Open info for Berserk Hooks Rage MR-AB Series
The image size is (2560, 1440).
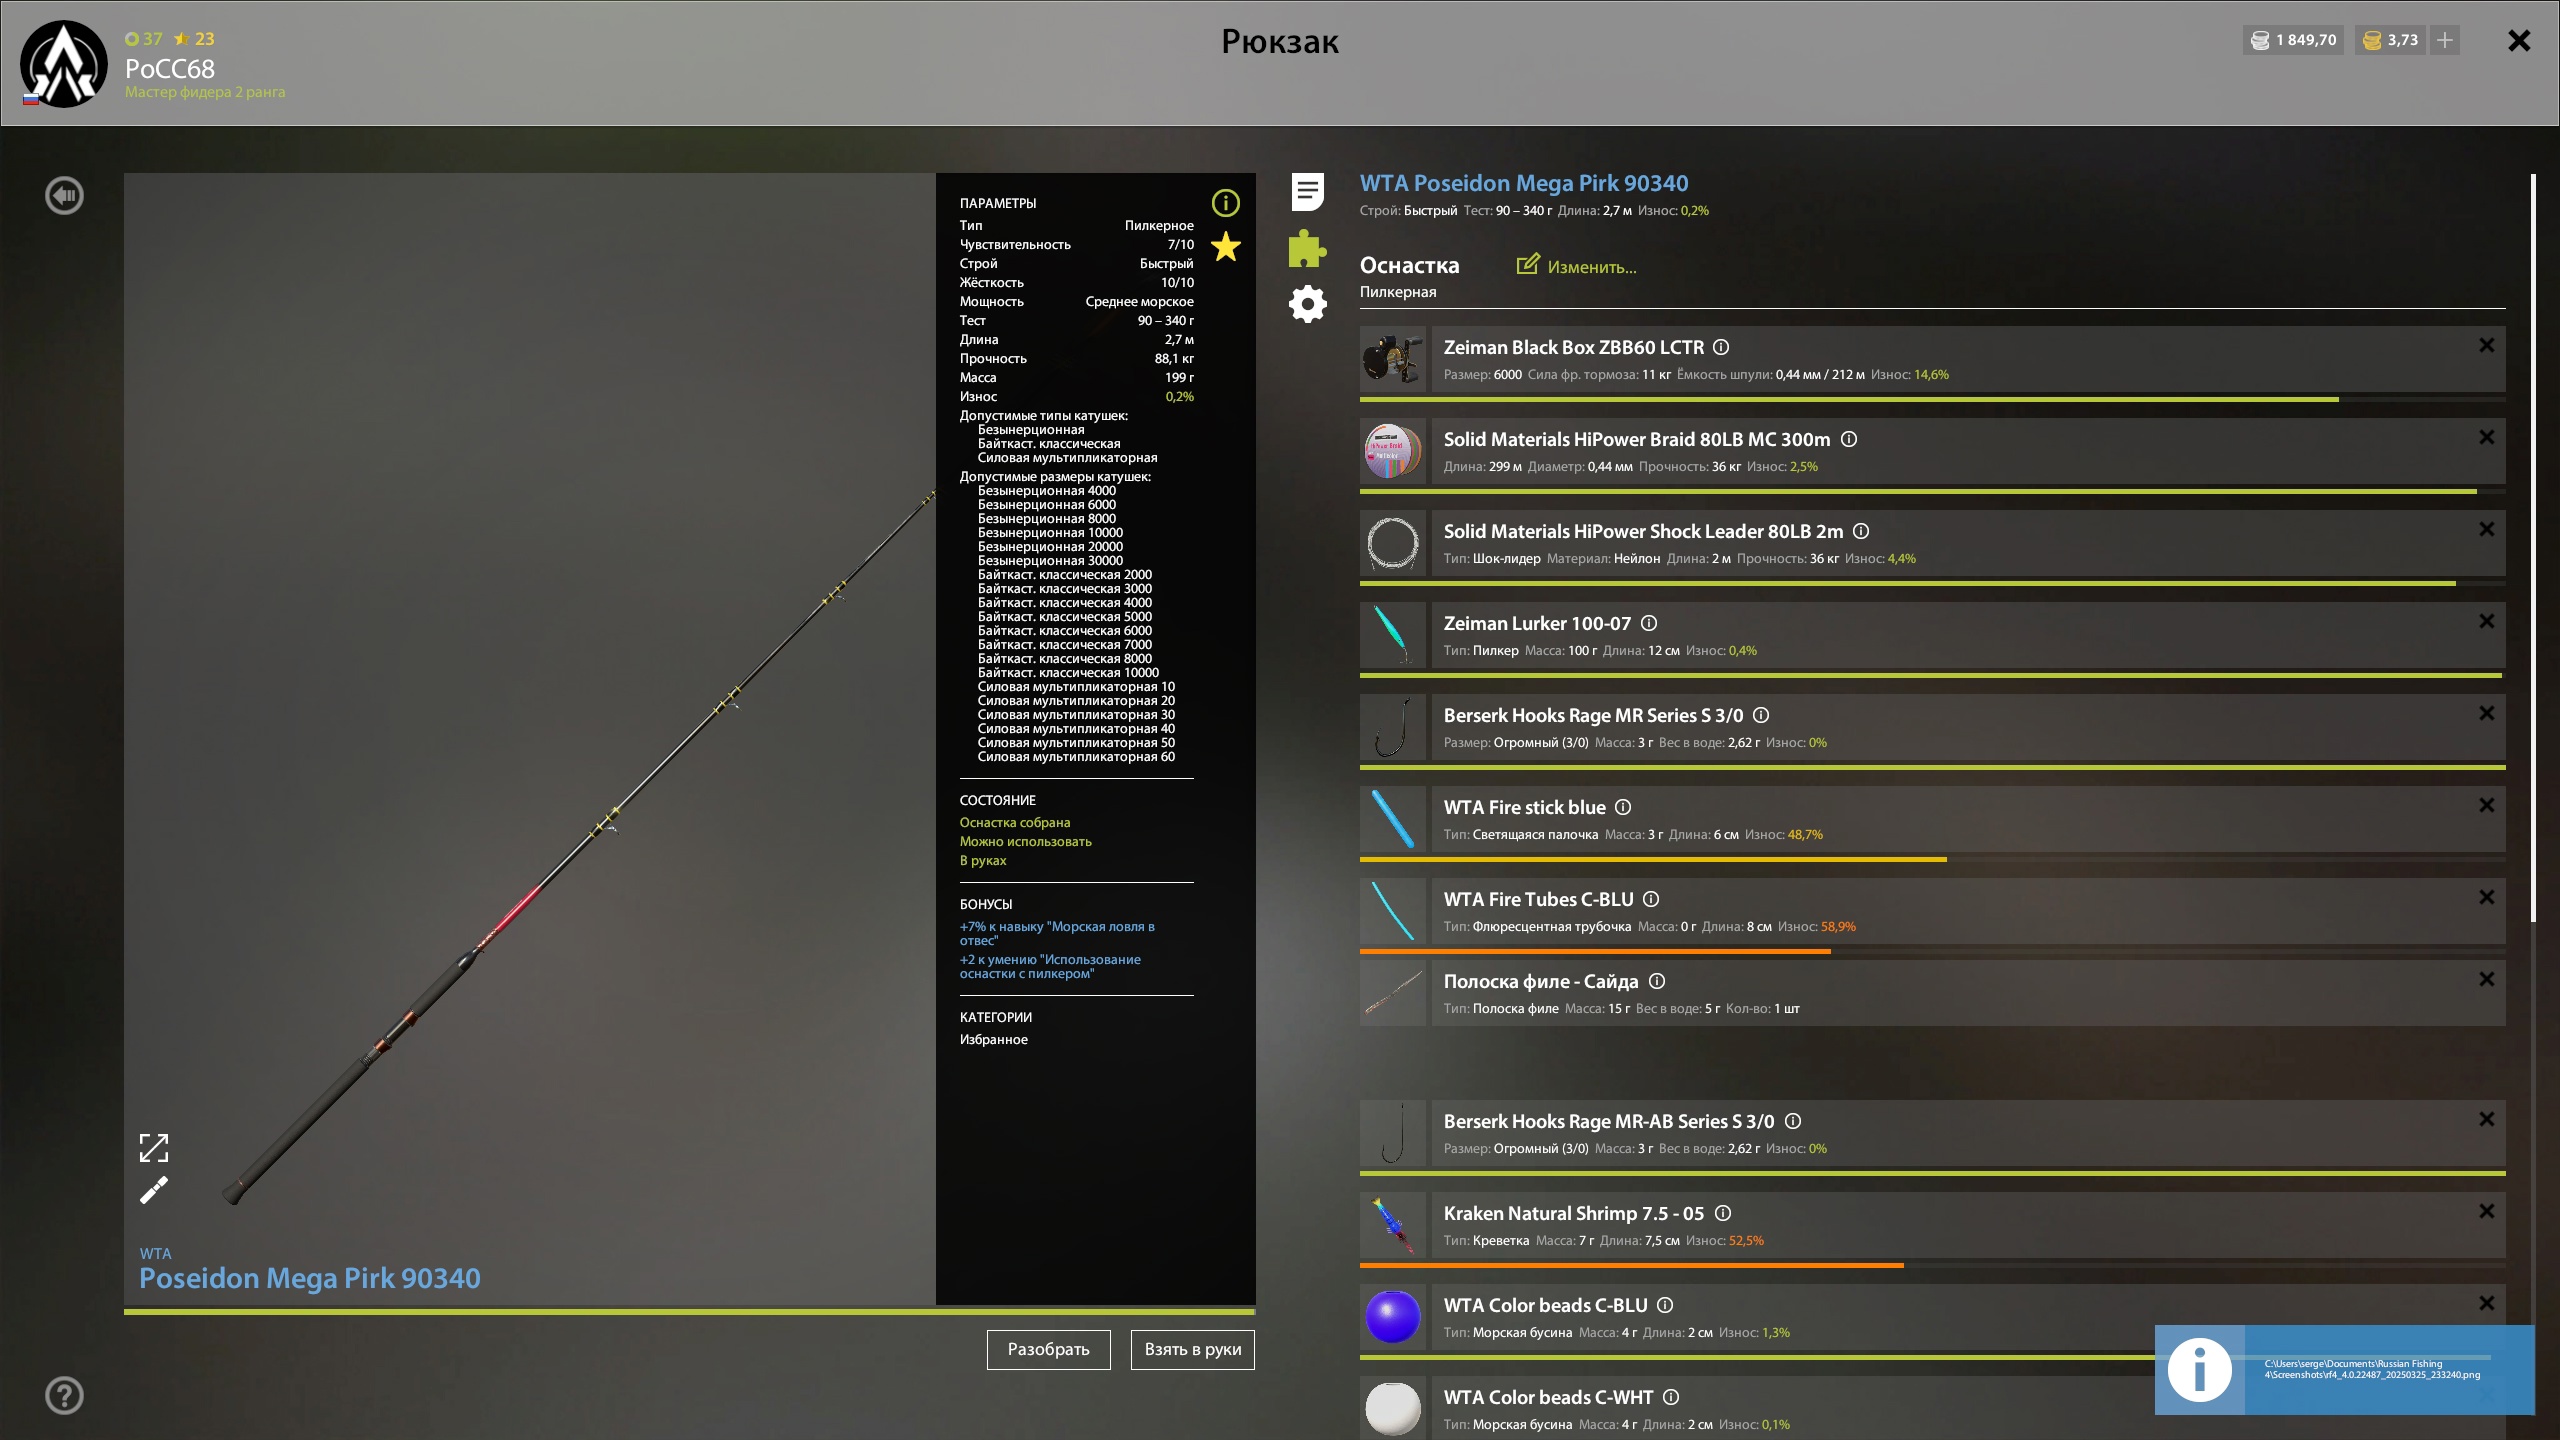[x=1794, y=1121]
